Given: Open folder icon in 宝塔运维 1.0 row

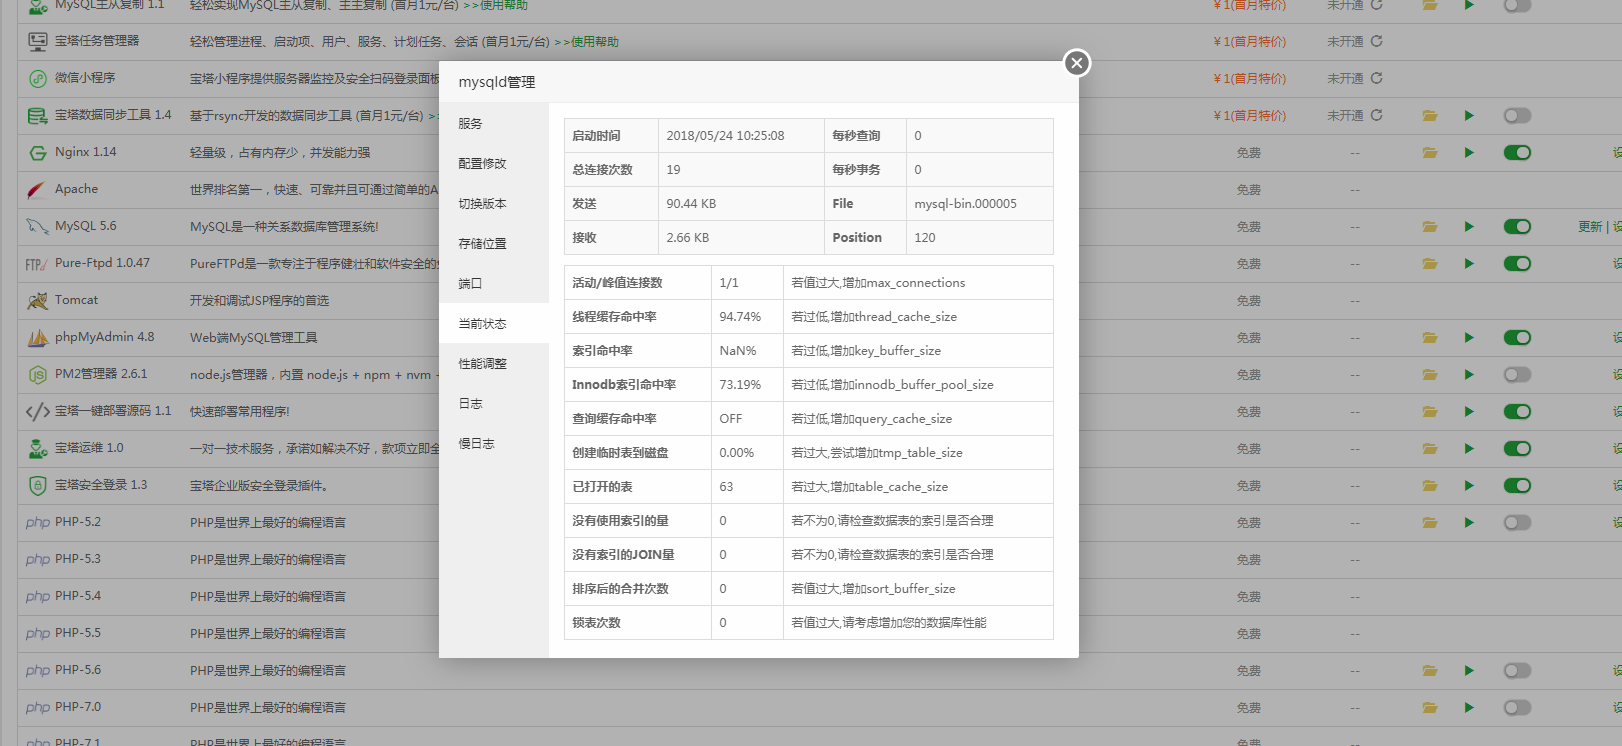Looking at the screenshot, I should coord(1430,449).
